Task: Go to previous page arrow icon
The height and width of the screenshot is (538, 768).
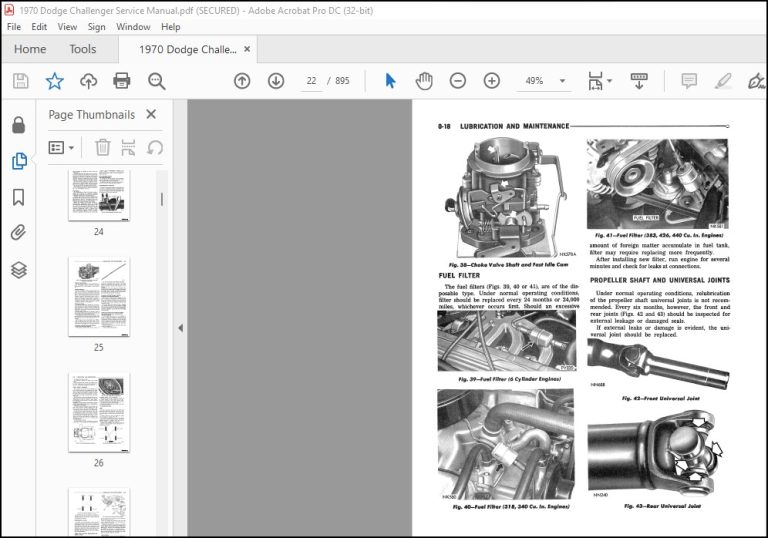Action: point(242,81)
